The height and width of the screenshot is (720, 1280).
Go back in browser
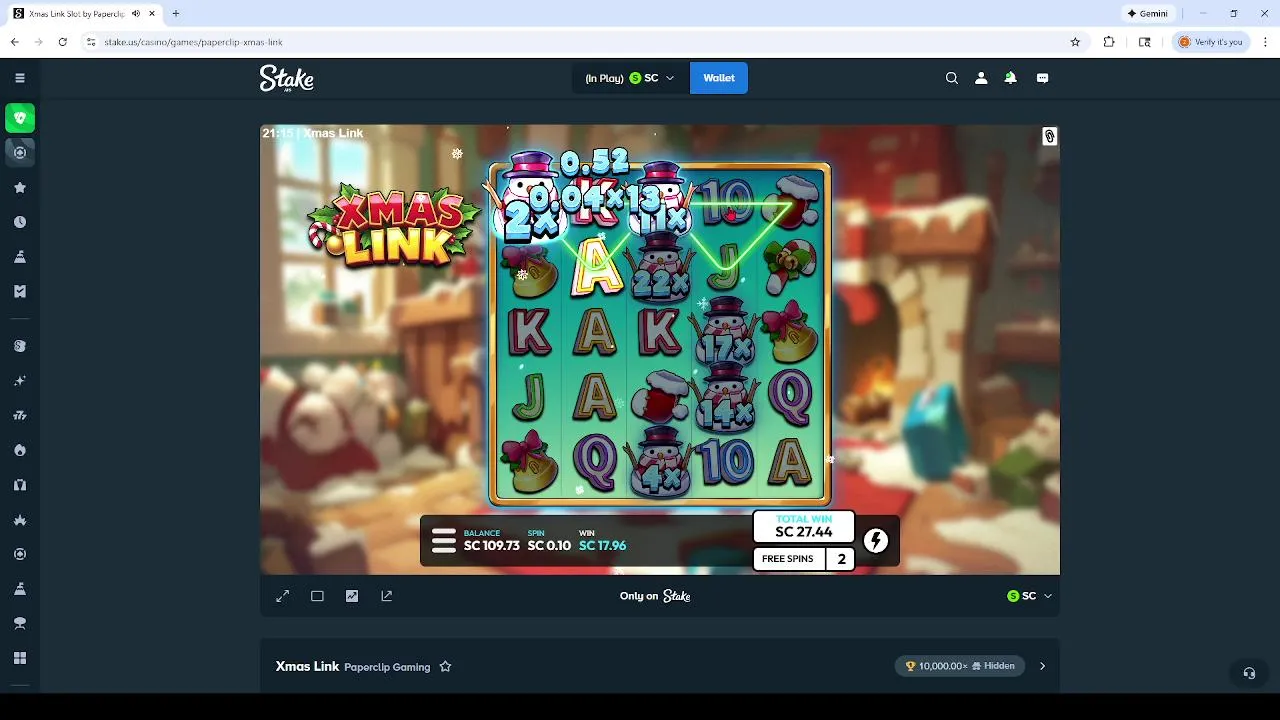click(14, 42)
